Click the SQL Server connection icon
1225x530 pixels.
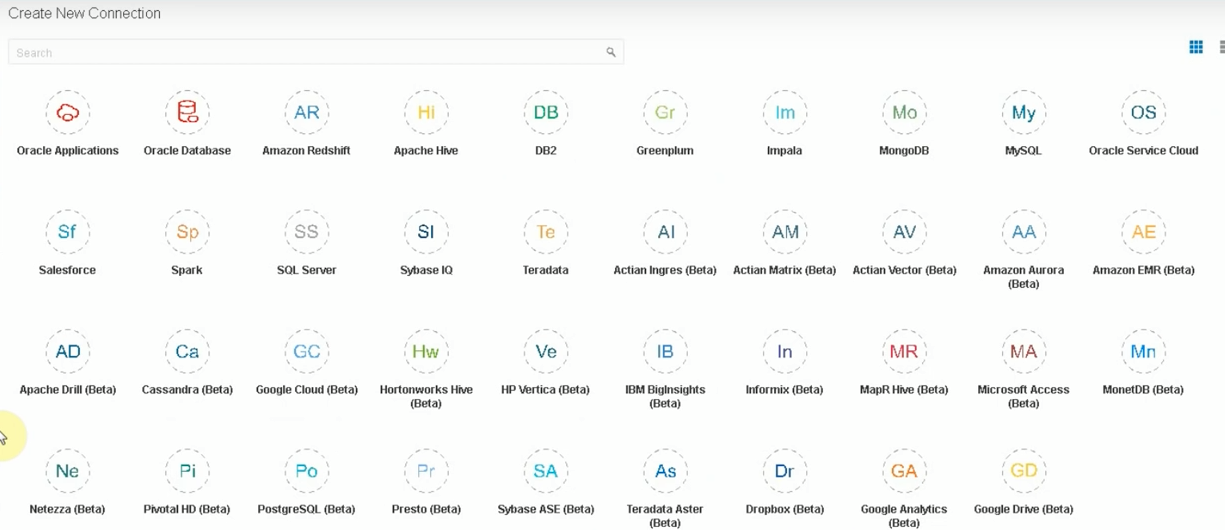coord(306,232)
